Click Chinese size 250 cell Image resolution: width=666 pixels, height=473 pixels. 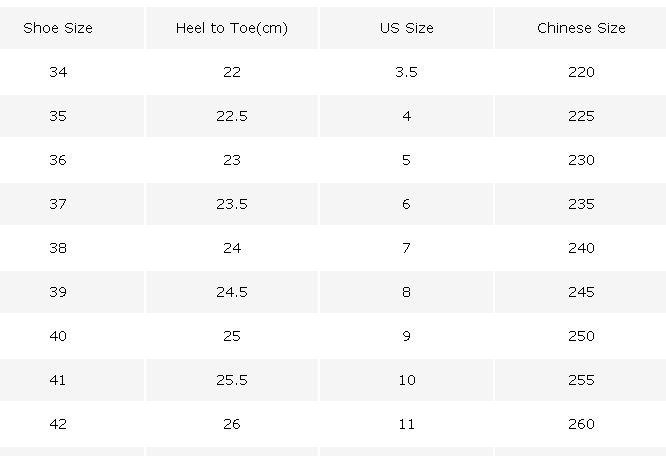pos(581,336)
